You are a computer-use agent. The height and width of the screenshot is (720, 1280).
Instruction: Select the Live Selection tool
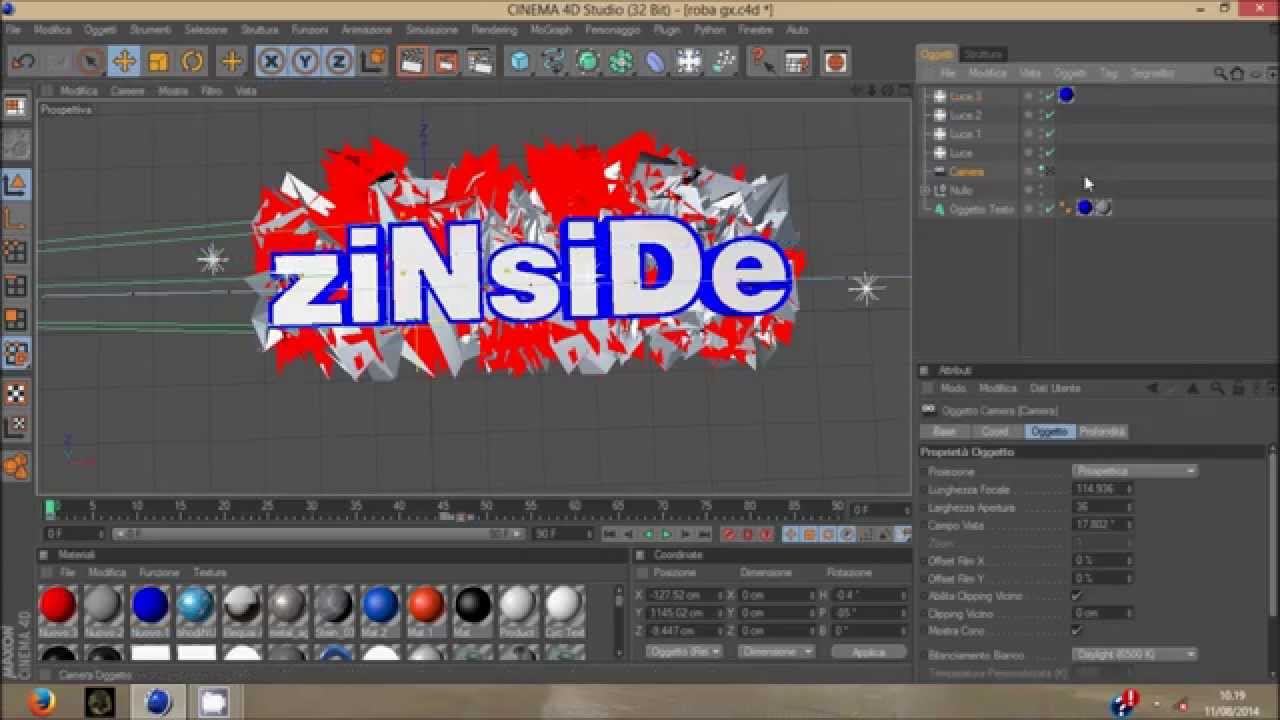[x=90, y=62]
